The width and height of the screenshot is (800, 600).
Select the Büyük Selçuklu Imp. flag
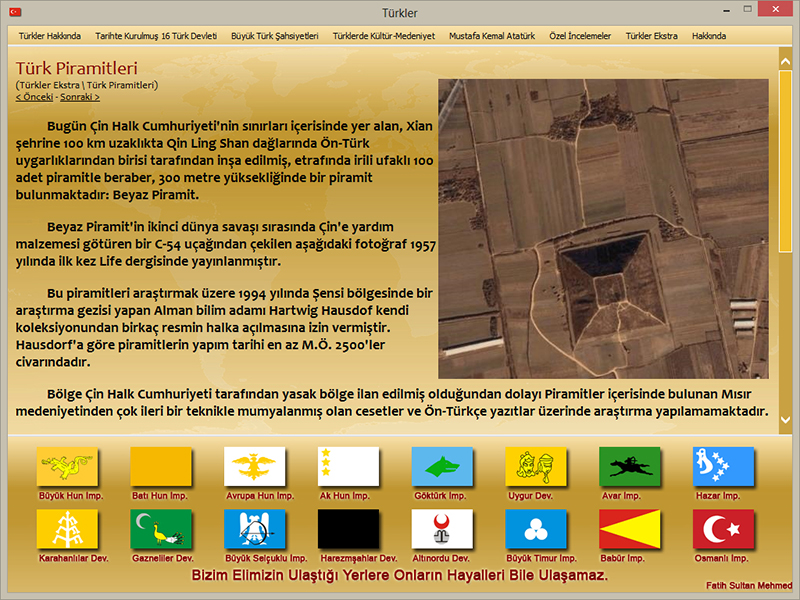[x=254, y=529]
